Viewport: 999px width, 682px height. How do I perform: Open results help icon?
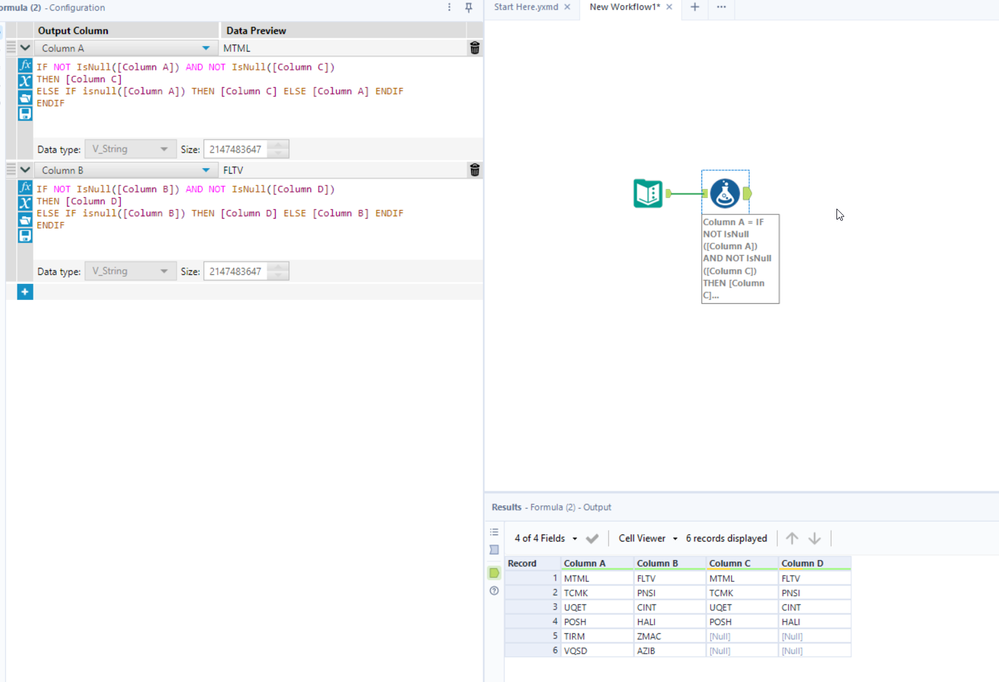click(494, 591)
